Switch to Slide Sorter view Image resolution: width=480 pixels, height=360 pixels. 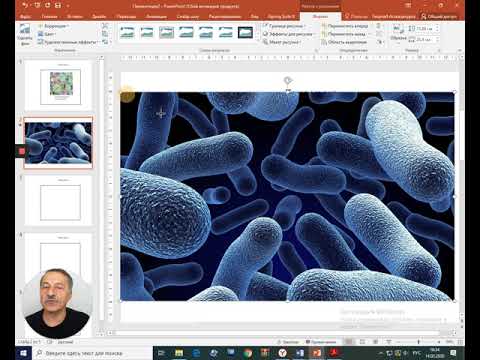[362, 342]
